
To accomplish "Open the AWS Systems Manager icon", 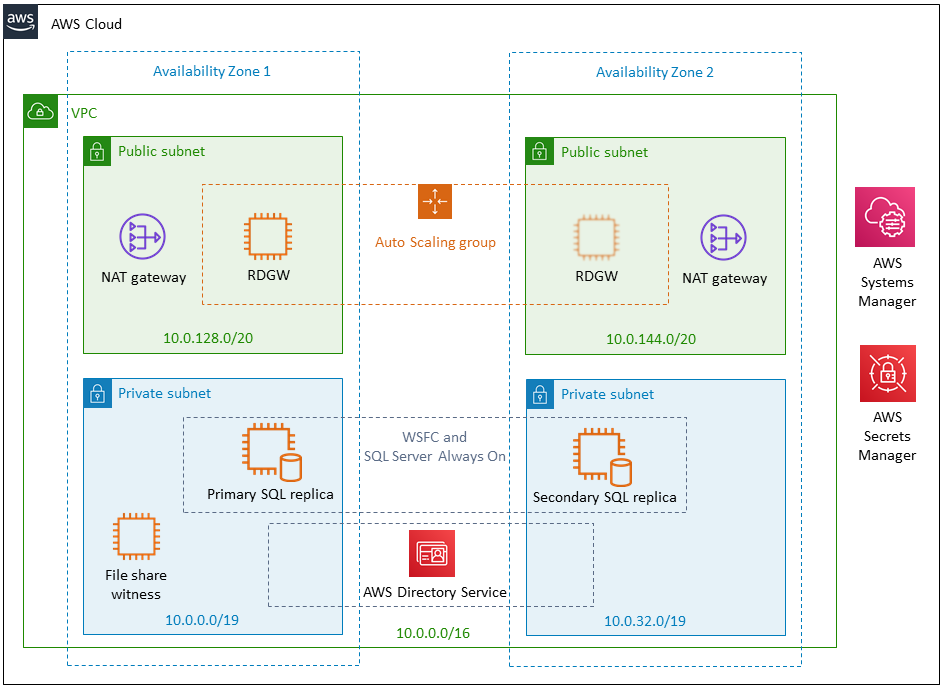I will pos(886,217).
